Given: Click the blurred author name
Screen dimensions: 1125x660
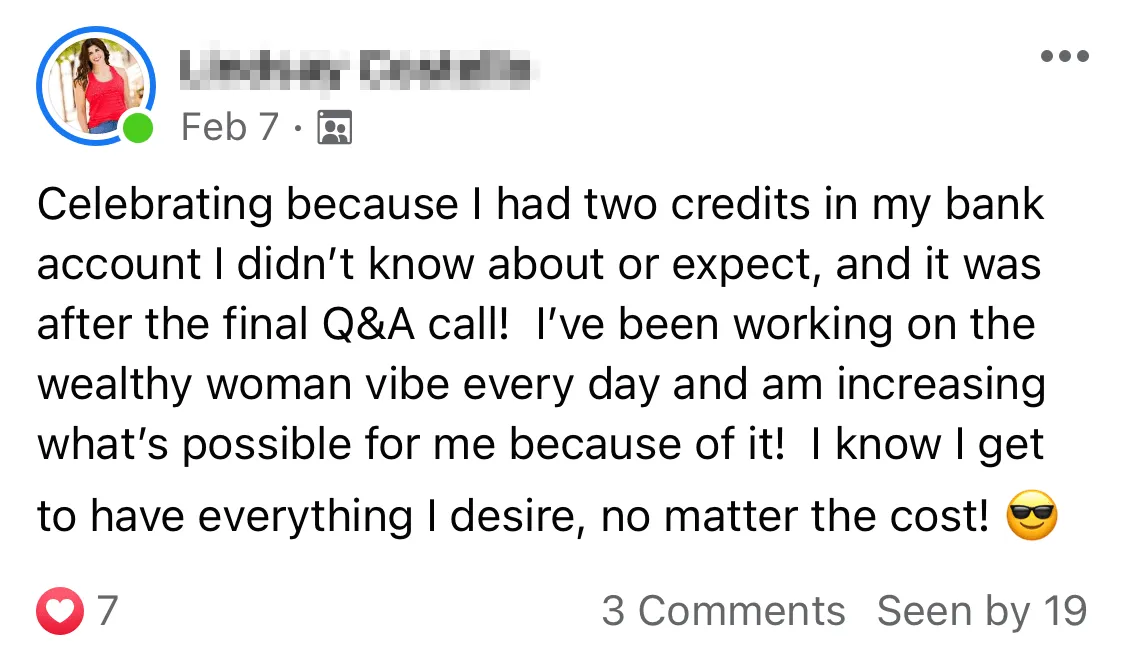Looking at the screenshot, I should [x=354, y=70].
